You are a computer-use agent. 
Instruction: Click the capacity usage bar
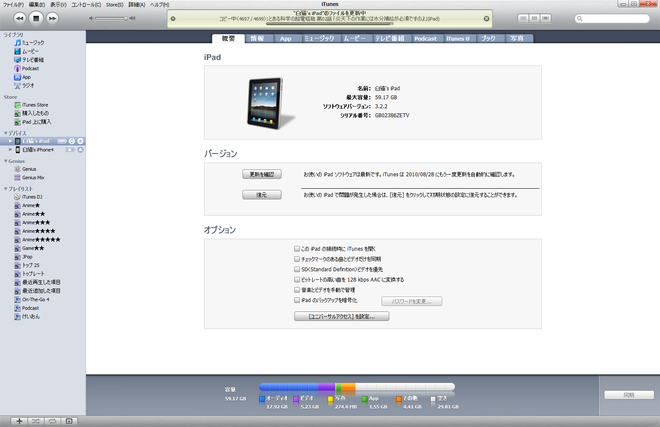(x=357, y=387)
